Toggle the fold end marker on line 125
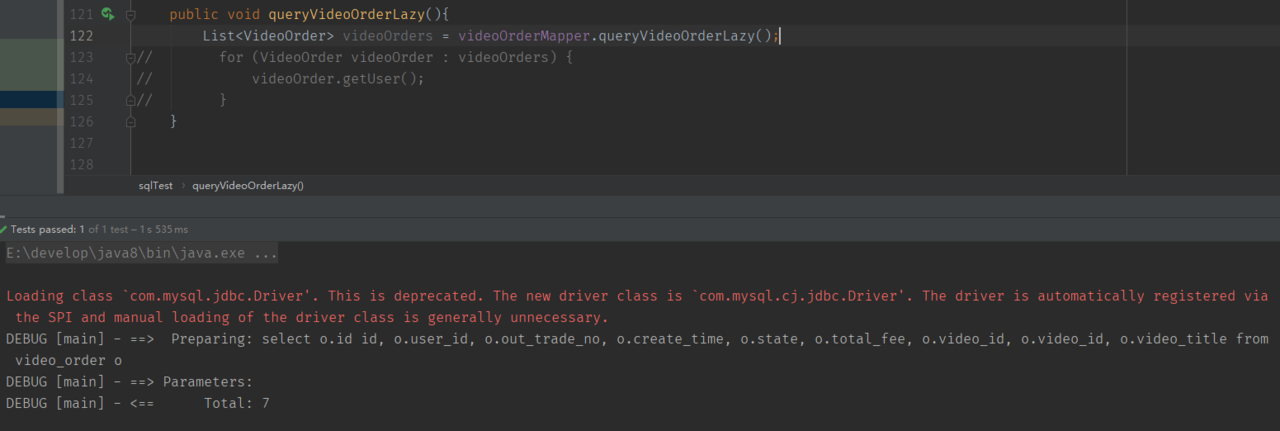 click(131, 100)
